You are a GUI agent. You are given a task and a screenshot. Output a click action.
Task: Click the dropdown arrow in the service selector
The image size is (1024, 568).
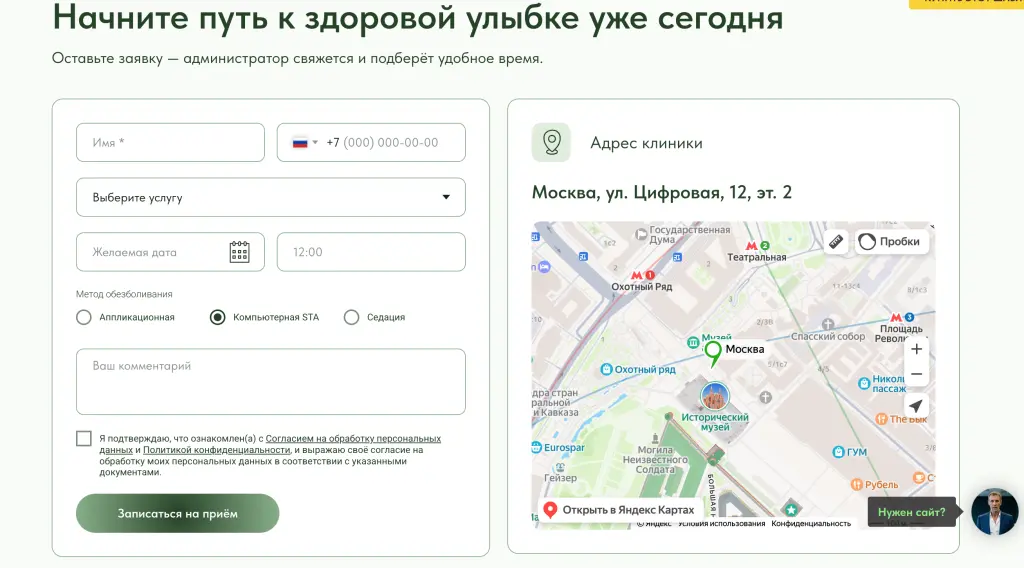[446, 197]
